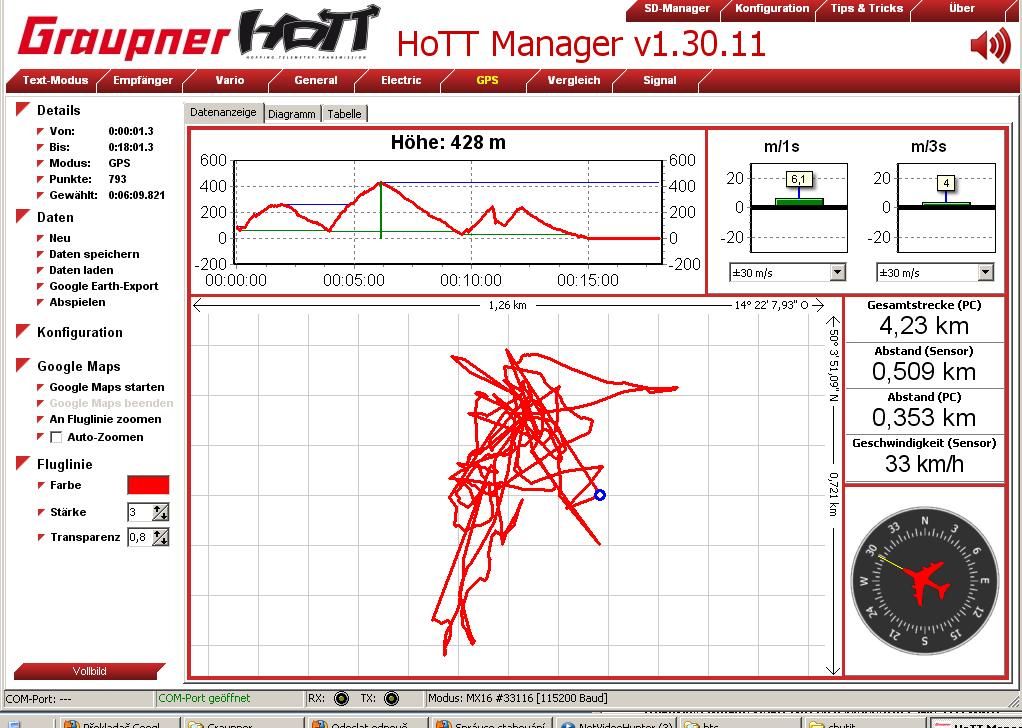Open the Vario section tab

(229, 80)
